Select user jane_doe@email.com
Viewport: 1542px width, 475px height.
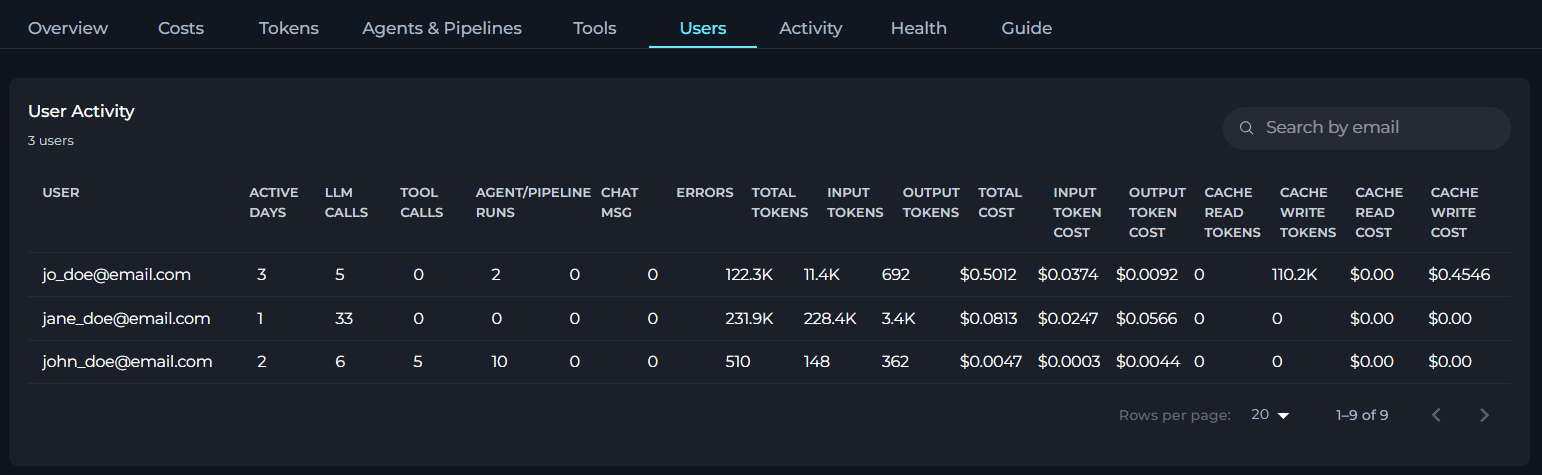click(126, 318)
